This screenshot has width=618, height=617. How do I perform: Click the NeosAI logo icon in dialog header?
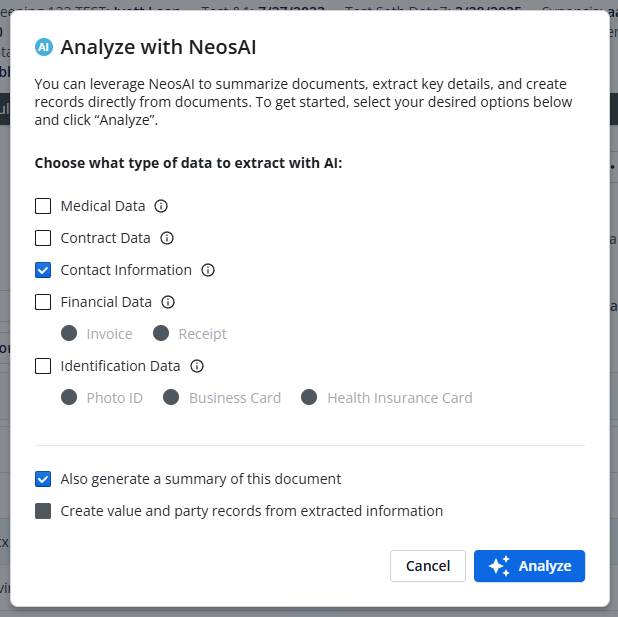(x=43, y=47)
